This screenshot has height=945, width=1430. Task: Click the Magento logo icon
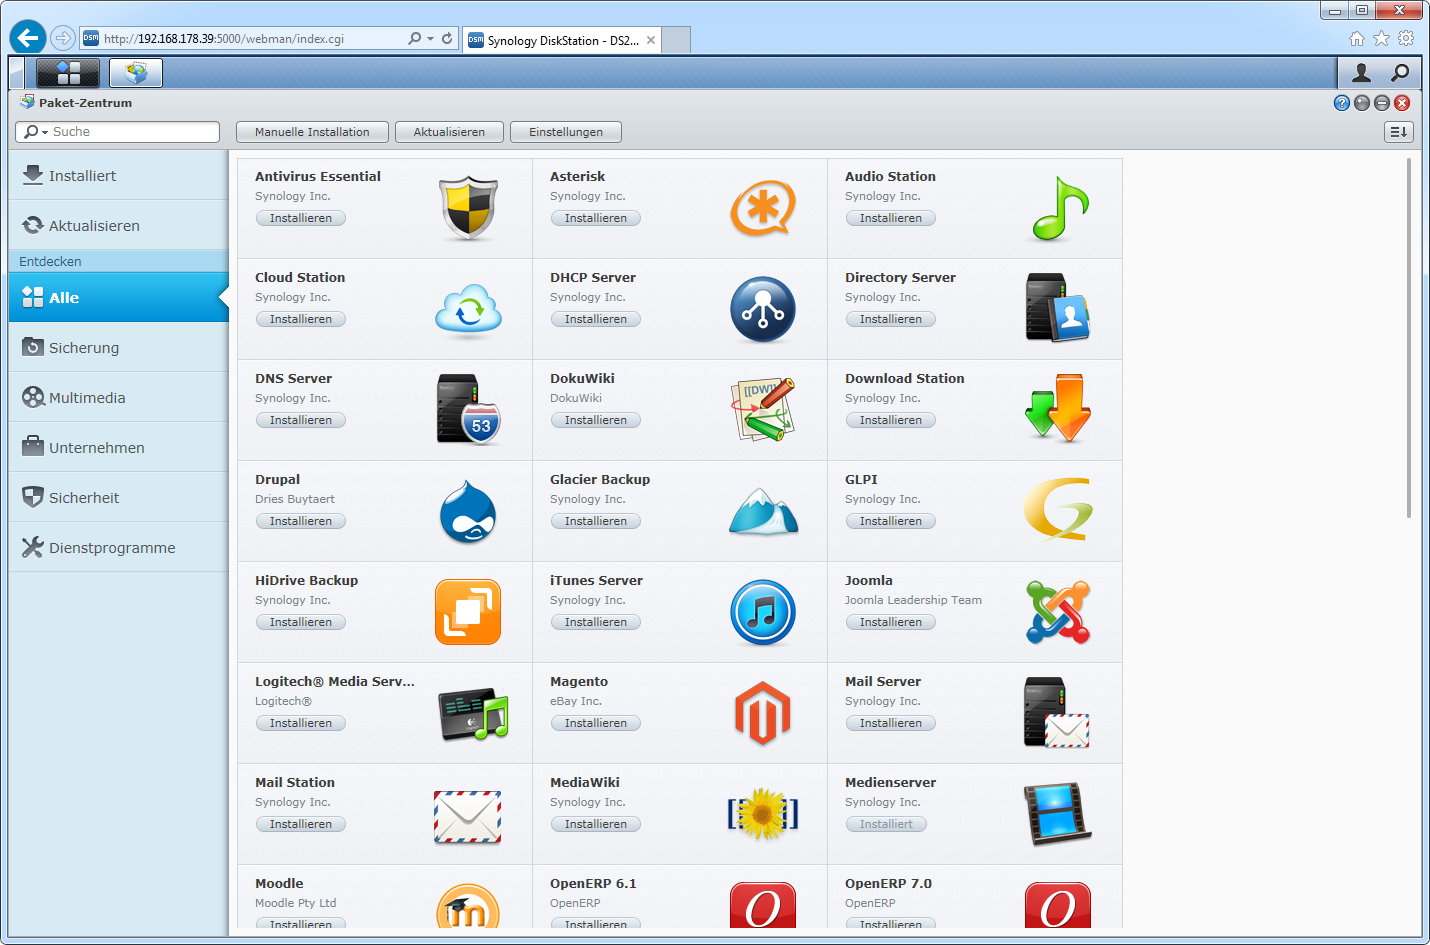coord(763,713)
